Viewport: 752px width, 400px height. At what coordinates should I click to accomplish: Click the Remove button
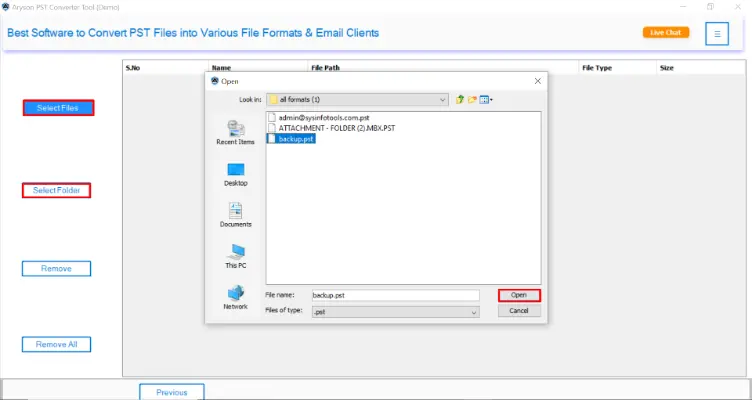(56, 269)
